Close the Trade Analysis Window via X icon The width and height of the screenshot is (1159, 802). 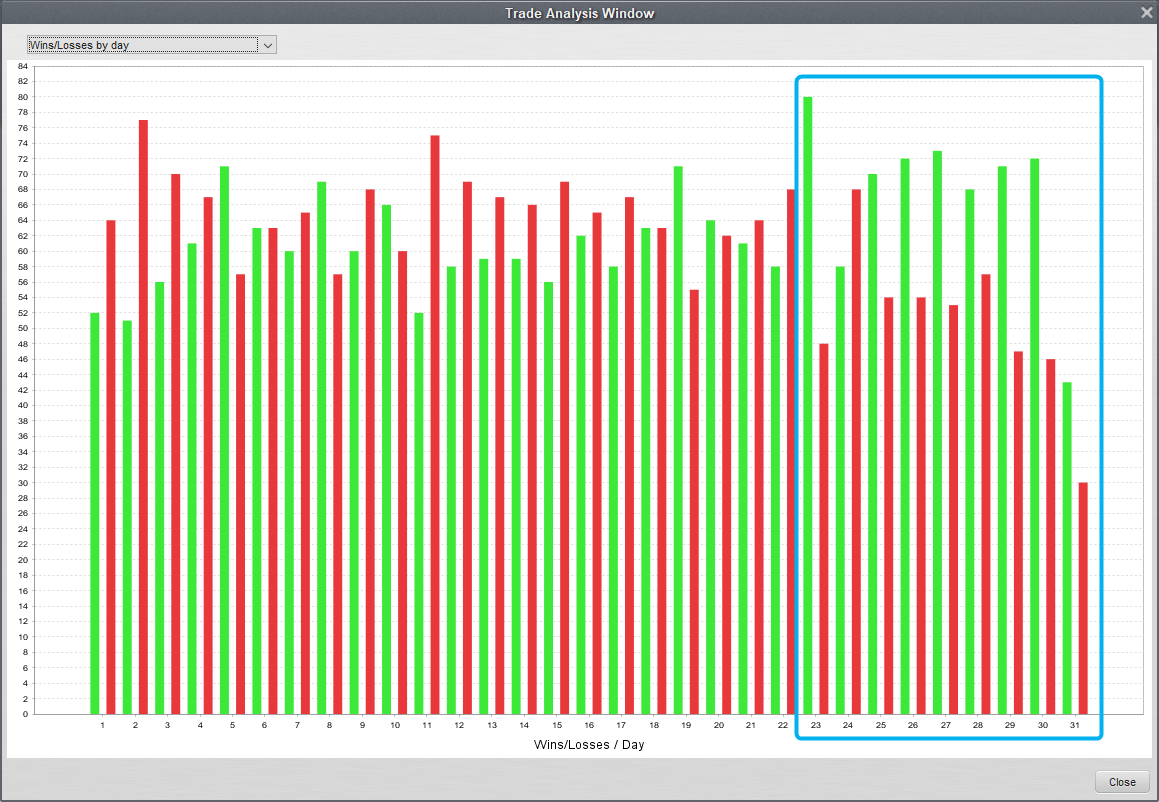tap(1146, 13)
